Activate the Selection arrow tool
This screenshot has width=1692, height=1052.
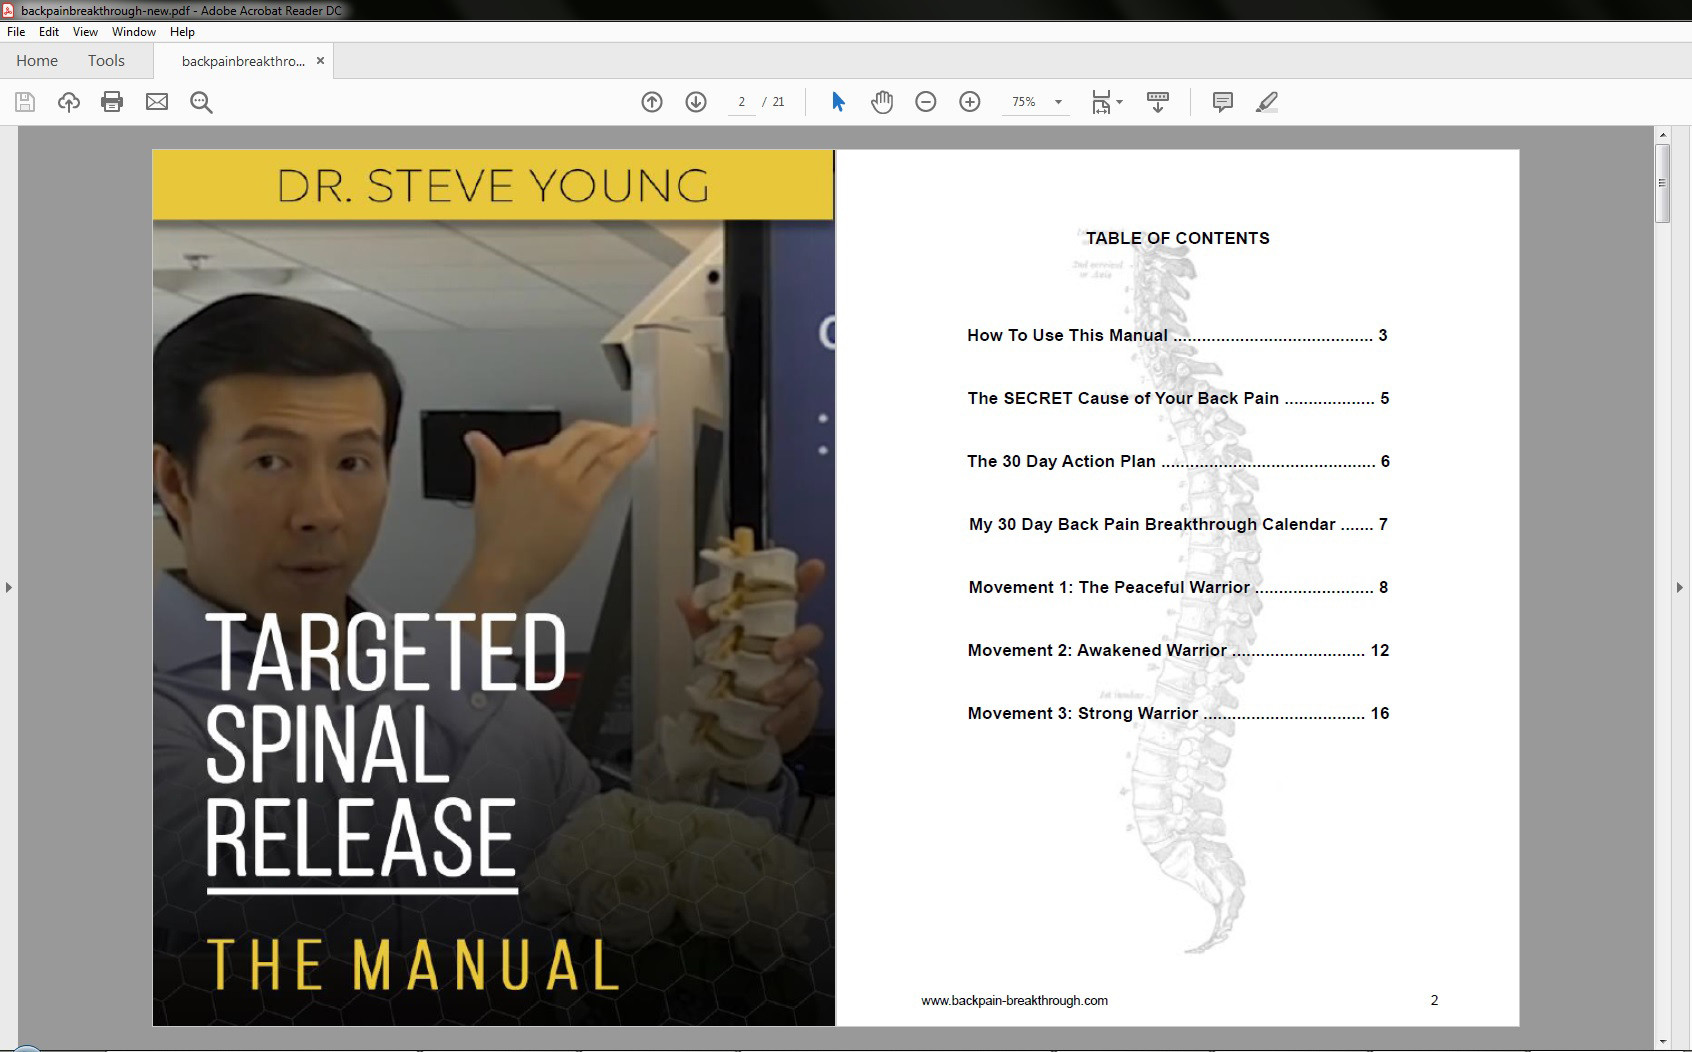(838, 101)
